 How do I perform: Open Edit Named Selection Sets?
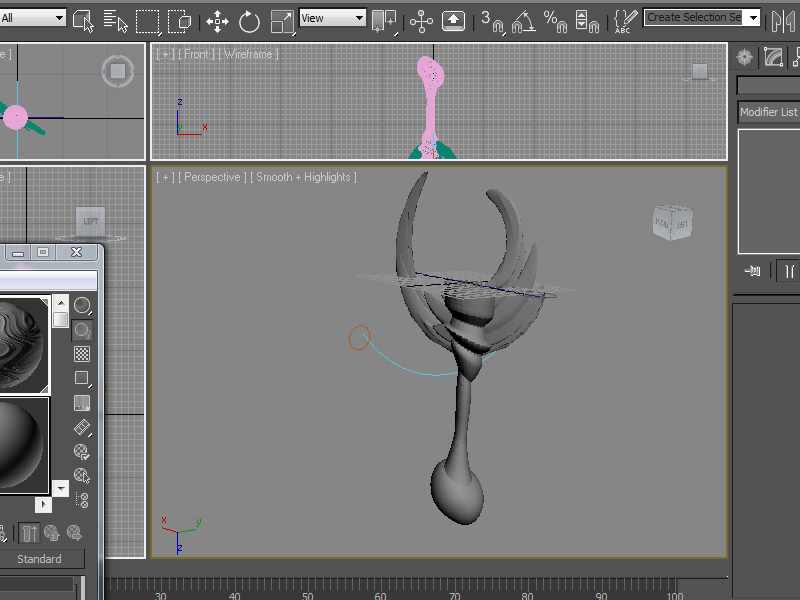(x=626, y=21)
